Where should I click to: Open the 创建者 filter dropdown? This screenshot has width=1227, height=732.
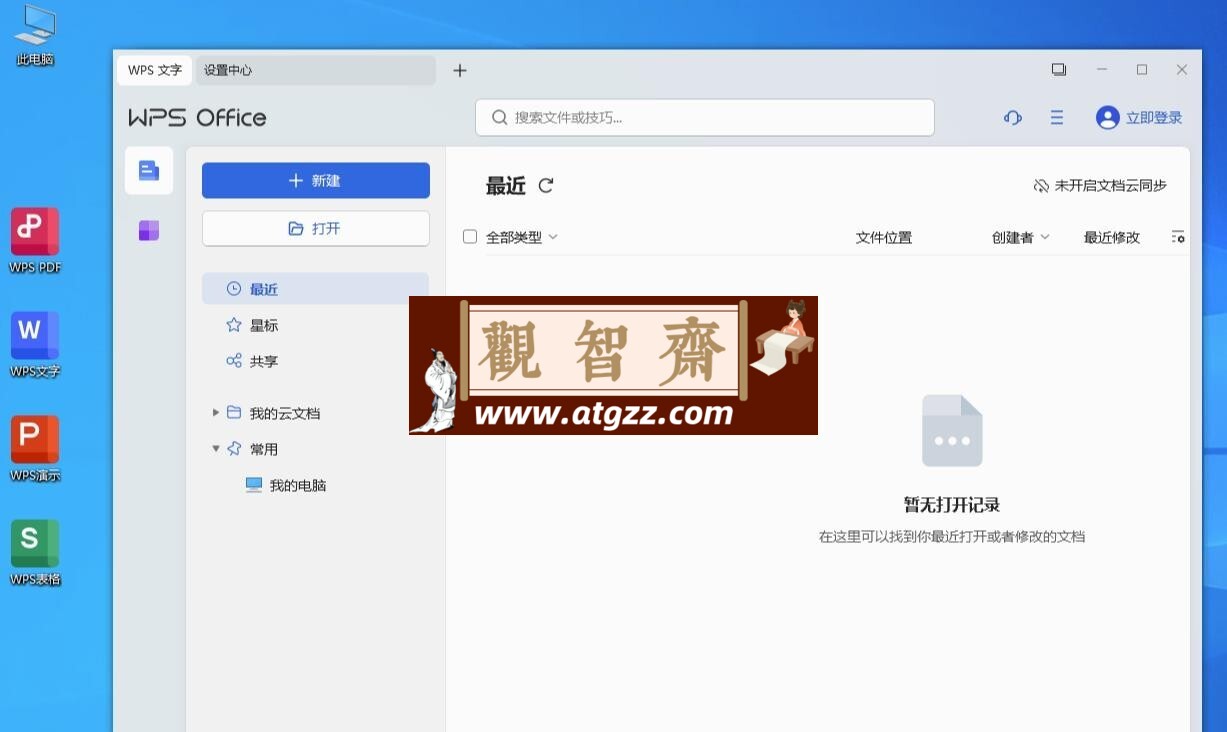click(1021, 237)
